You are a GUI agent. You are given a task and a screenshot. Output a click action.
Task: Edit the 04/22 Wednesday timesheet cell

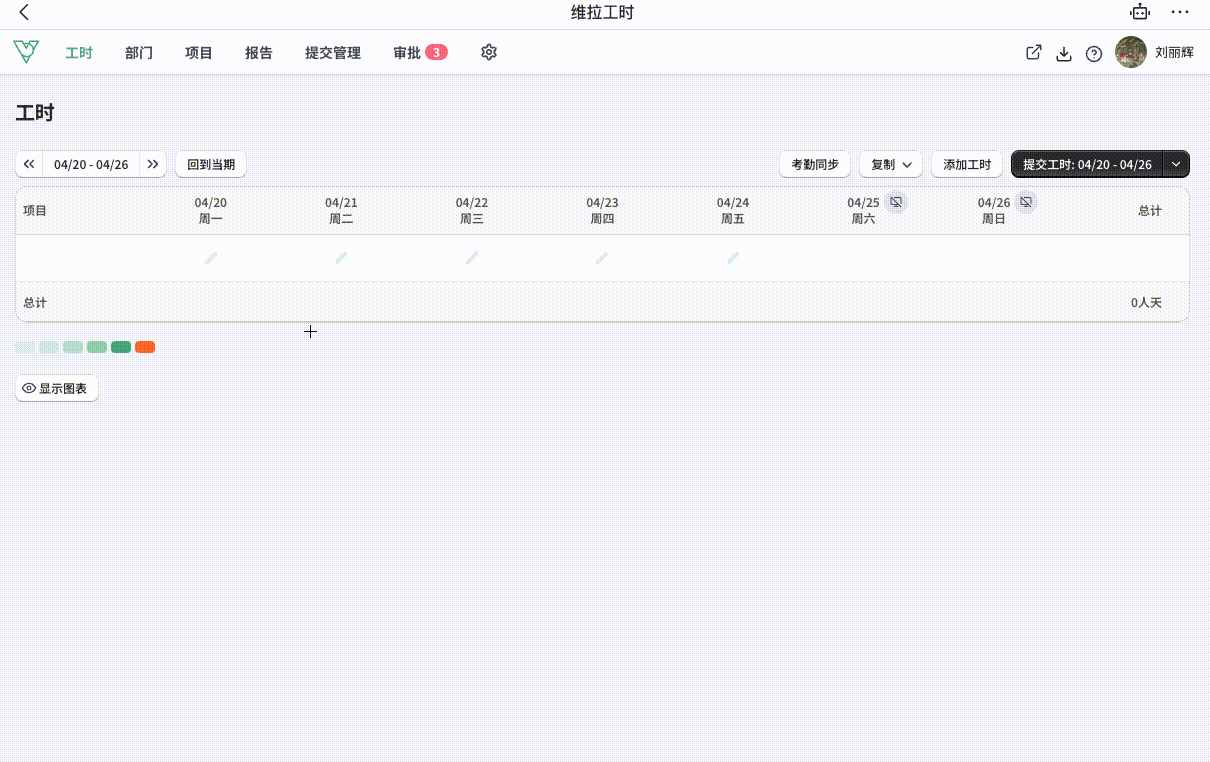[472, 258]
